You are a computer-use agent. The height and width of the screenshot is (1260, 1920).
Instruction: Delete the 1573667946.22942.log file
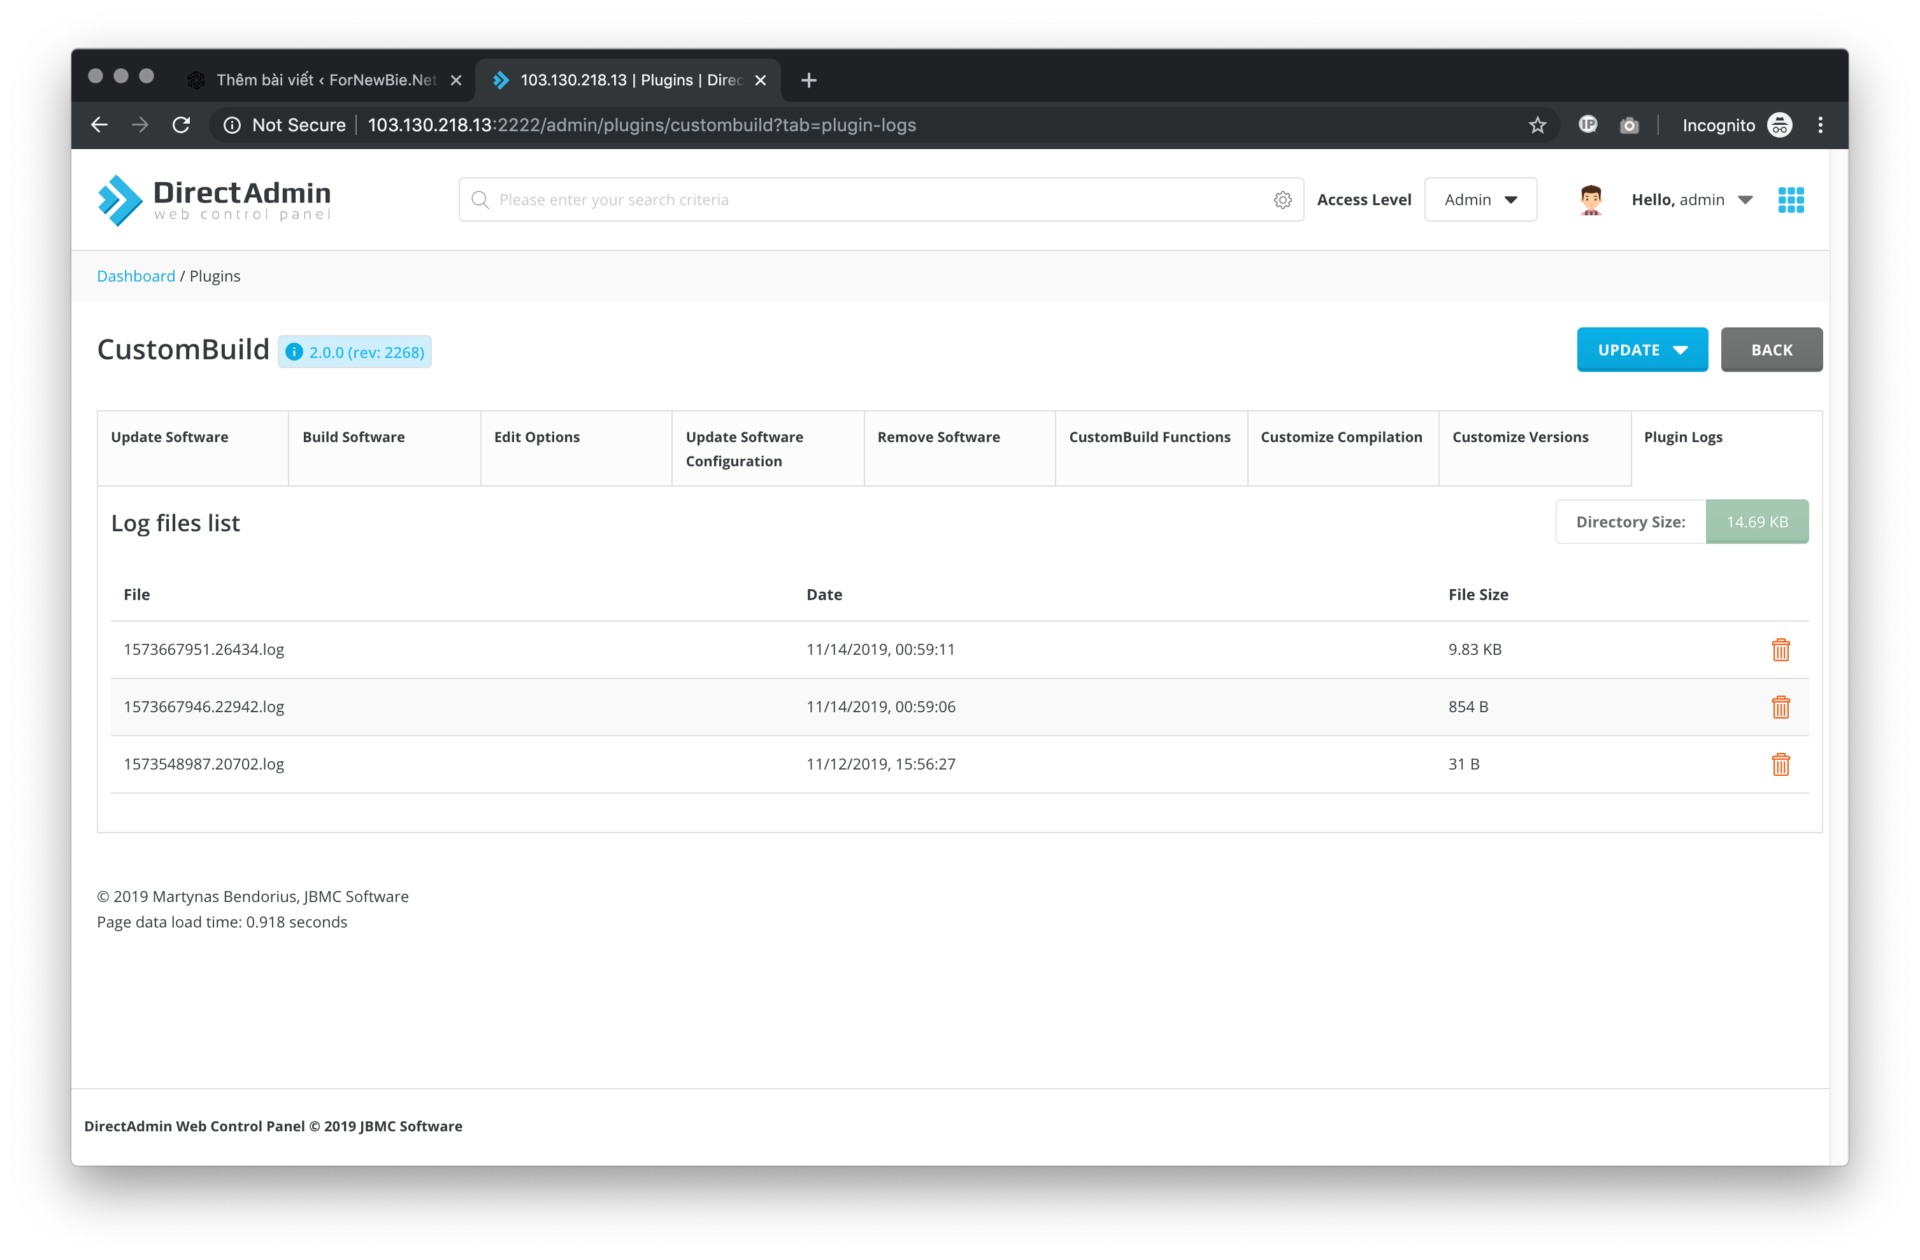pos(1780,707)
